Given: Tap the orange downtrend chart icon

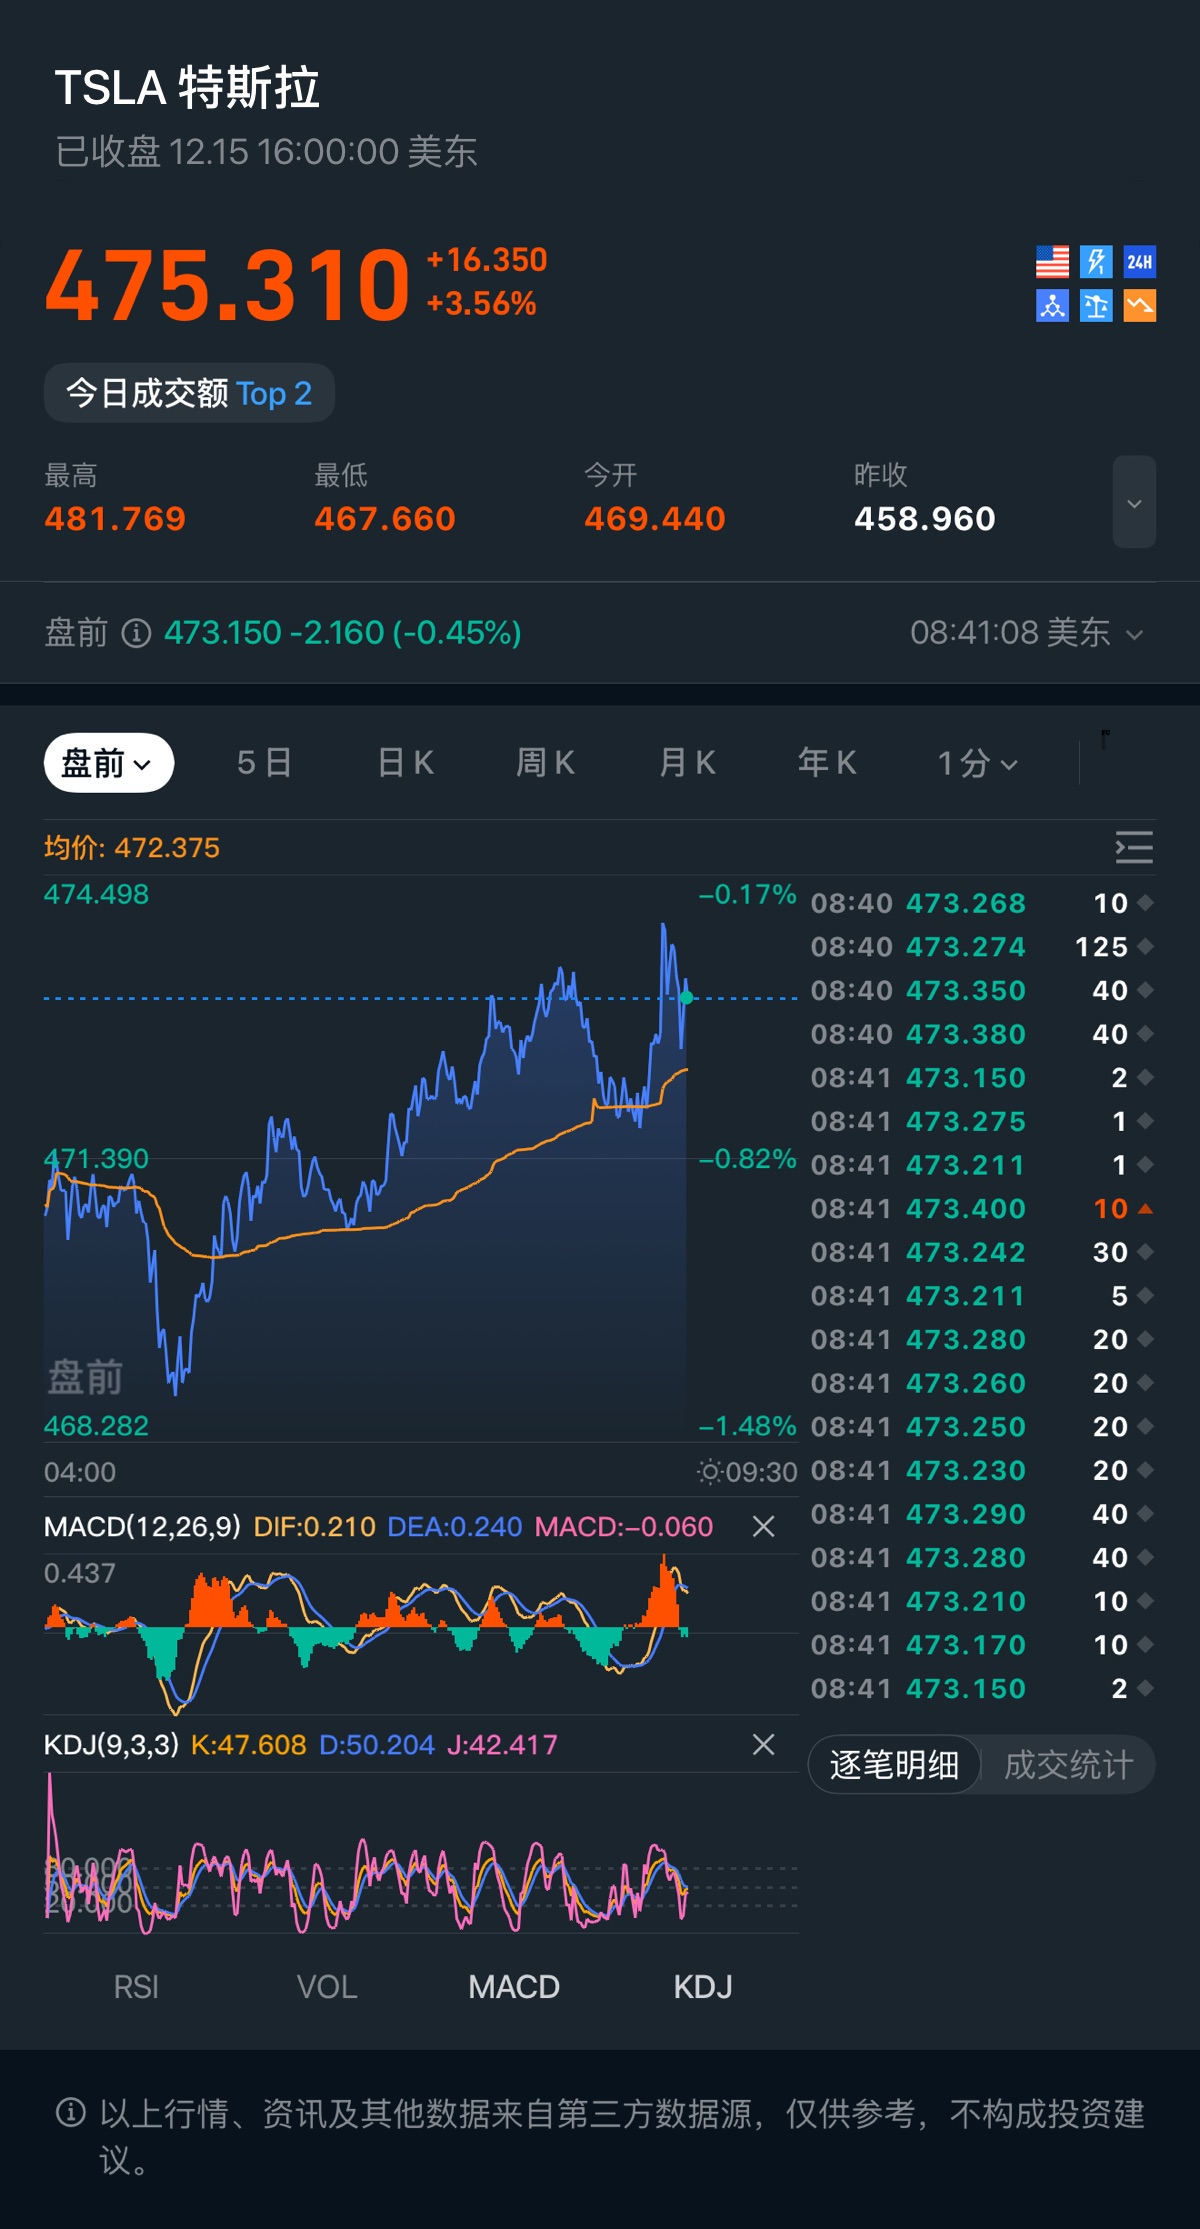Looking at the screenshot, I should (1139, 306).
